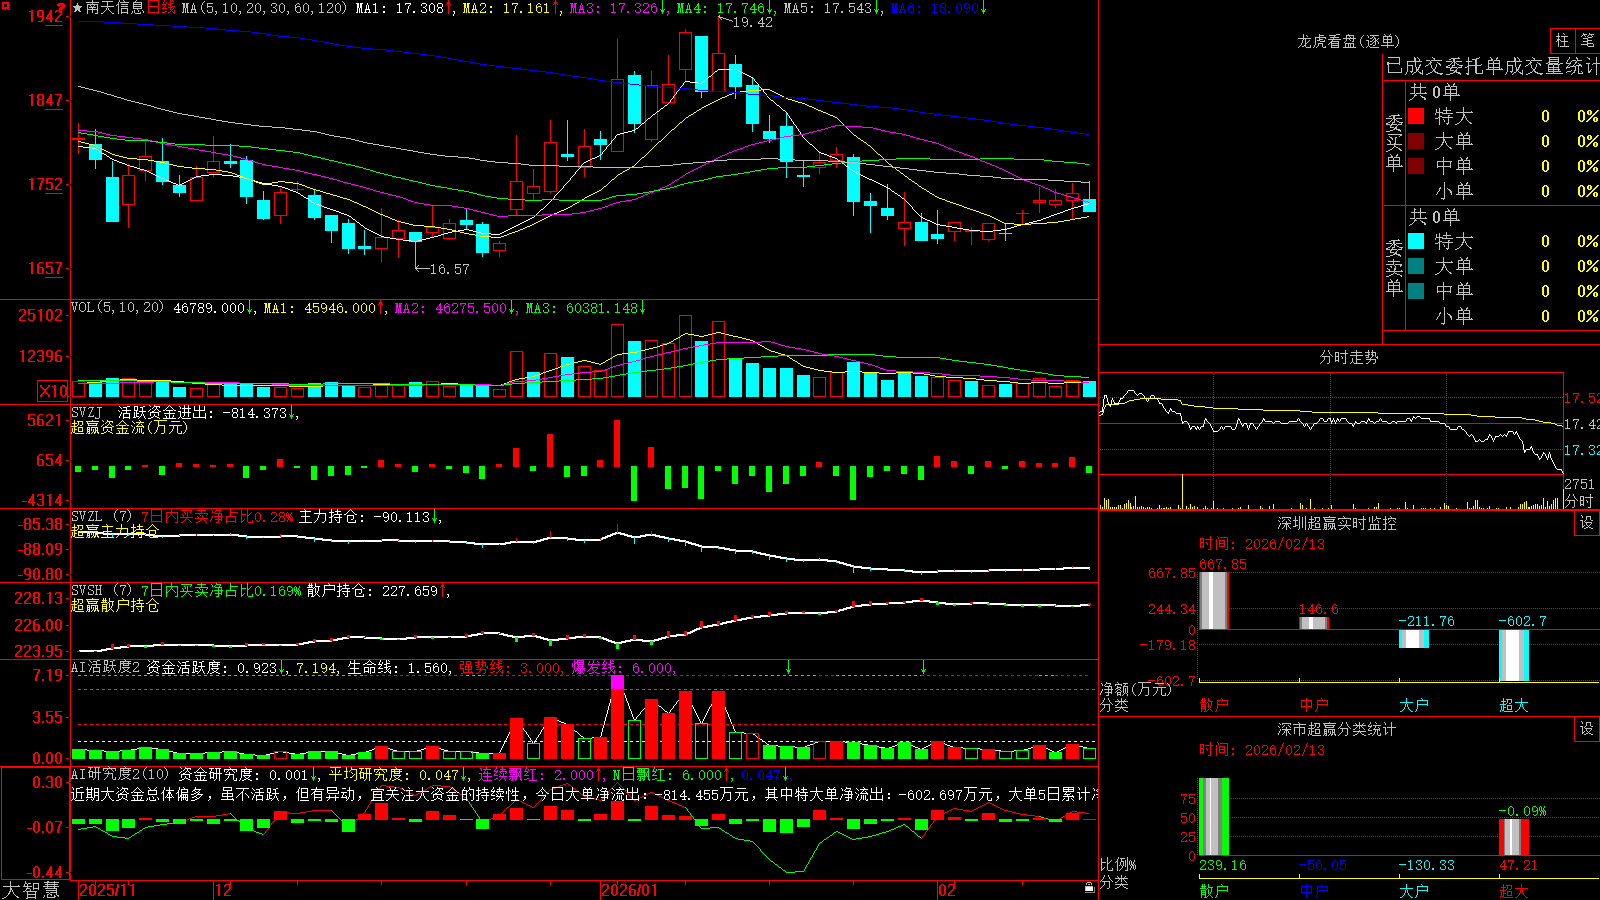
Task: Select the 12 month timeline marker
Action: pos(224,890)
